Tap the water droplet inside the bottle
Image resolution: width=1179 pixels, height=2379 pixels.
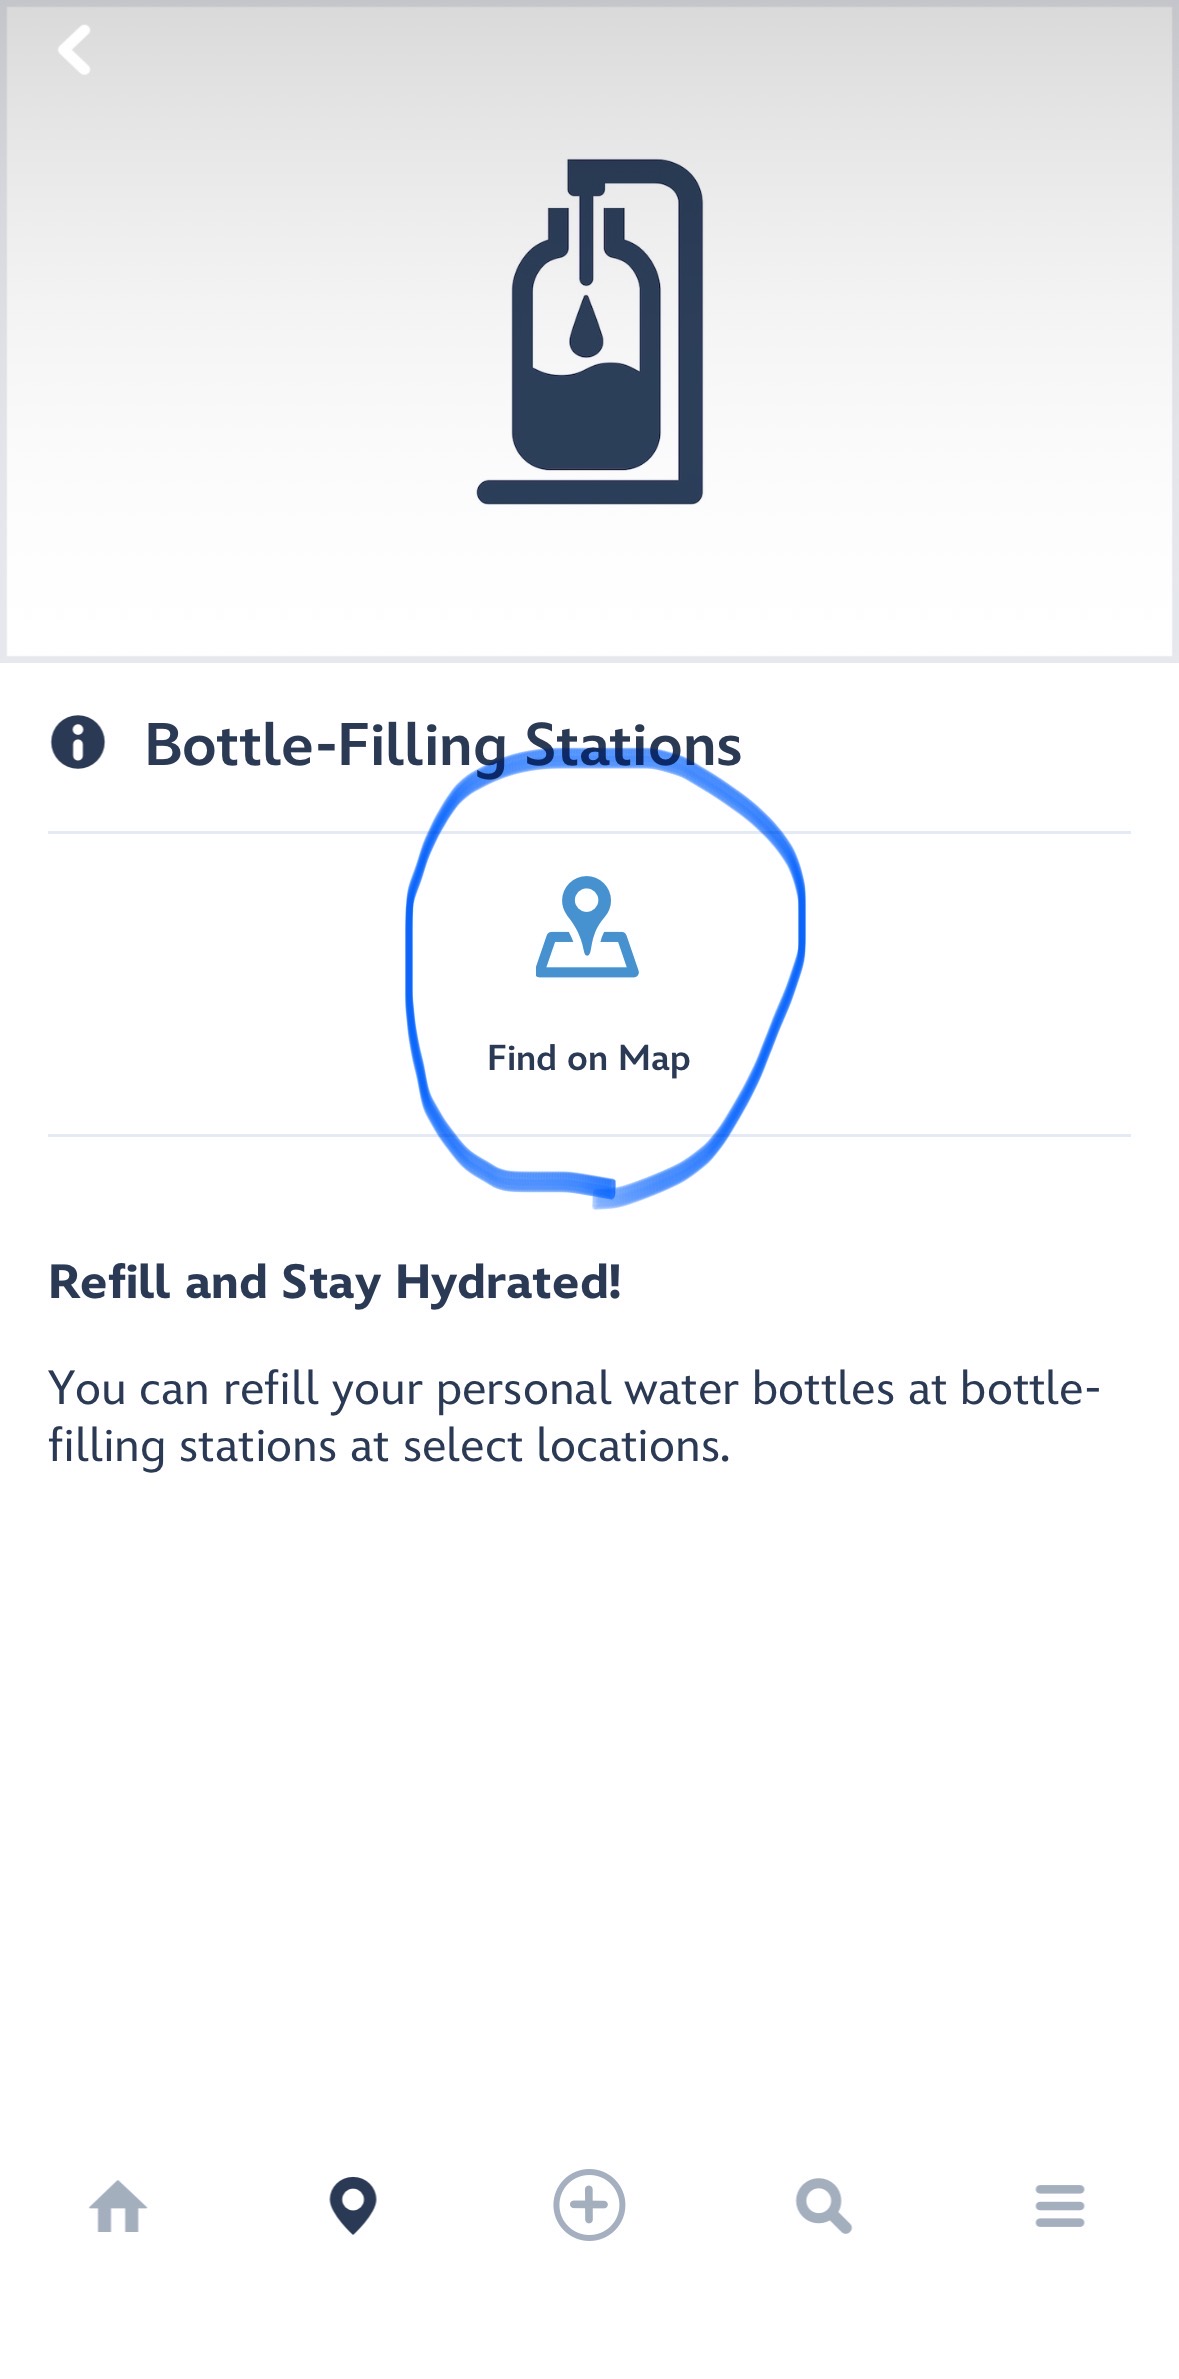[x=586, y=327]
